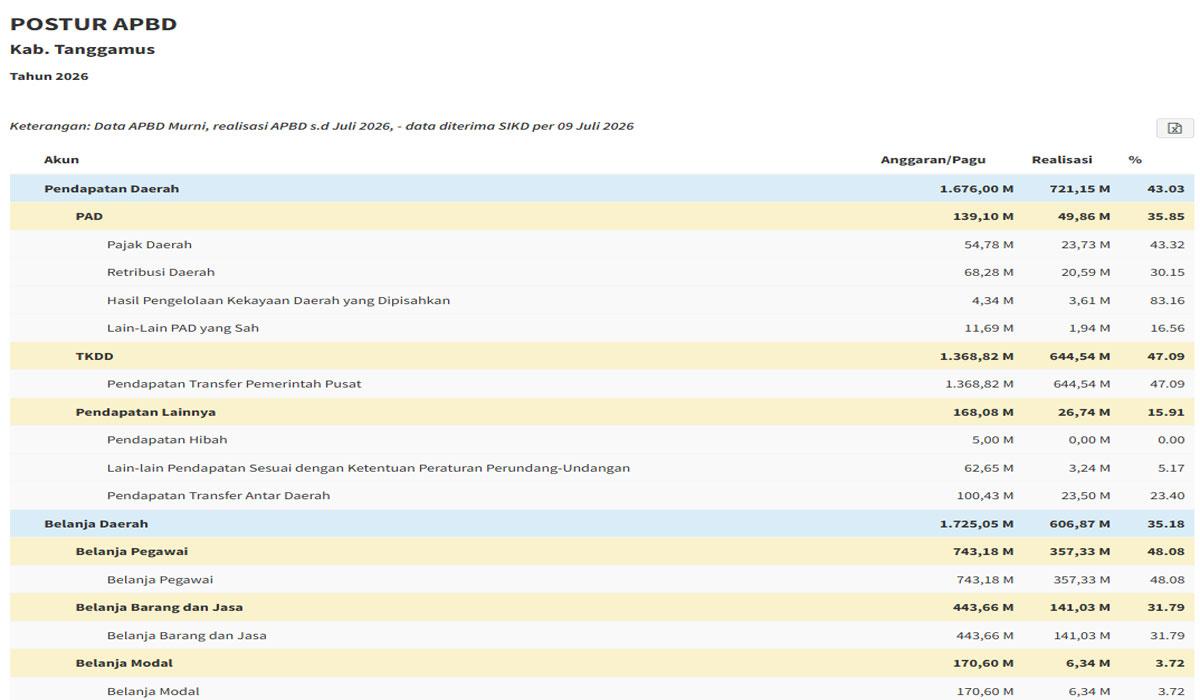This screenshot has height=700, width=1200.
Task: Click Pendapatan Hibah budget 5,00 M
Action: (x=991, y=441)
